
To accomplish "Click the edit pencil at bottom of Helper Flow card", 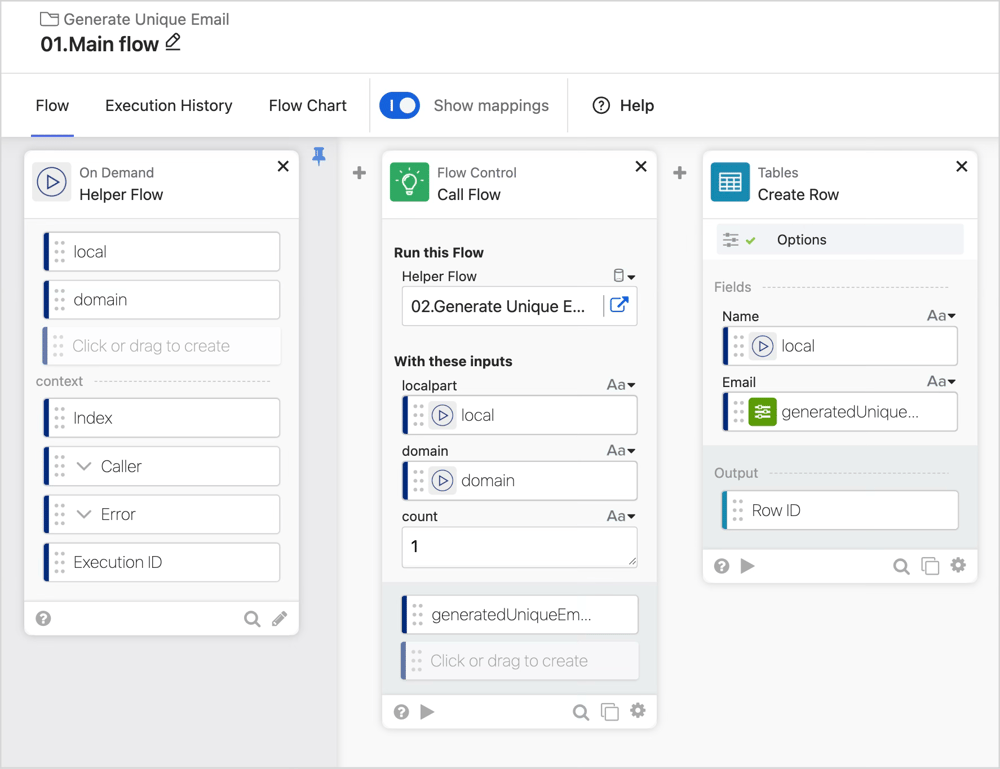I will 280,619.
